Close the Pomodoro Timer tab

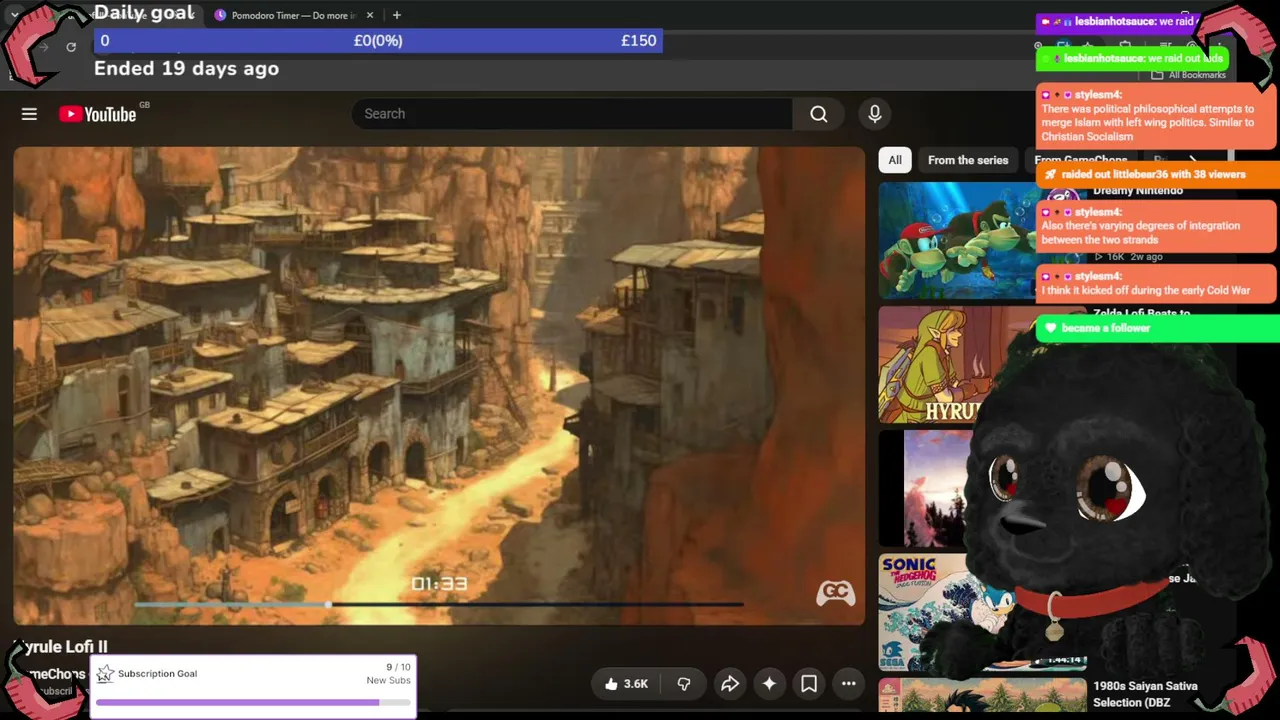point(370,15)
